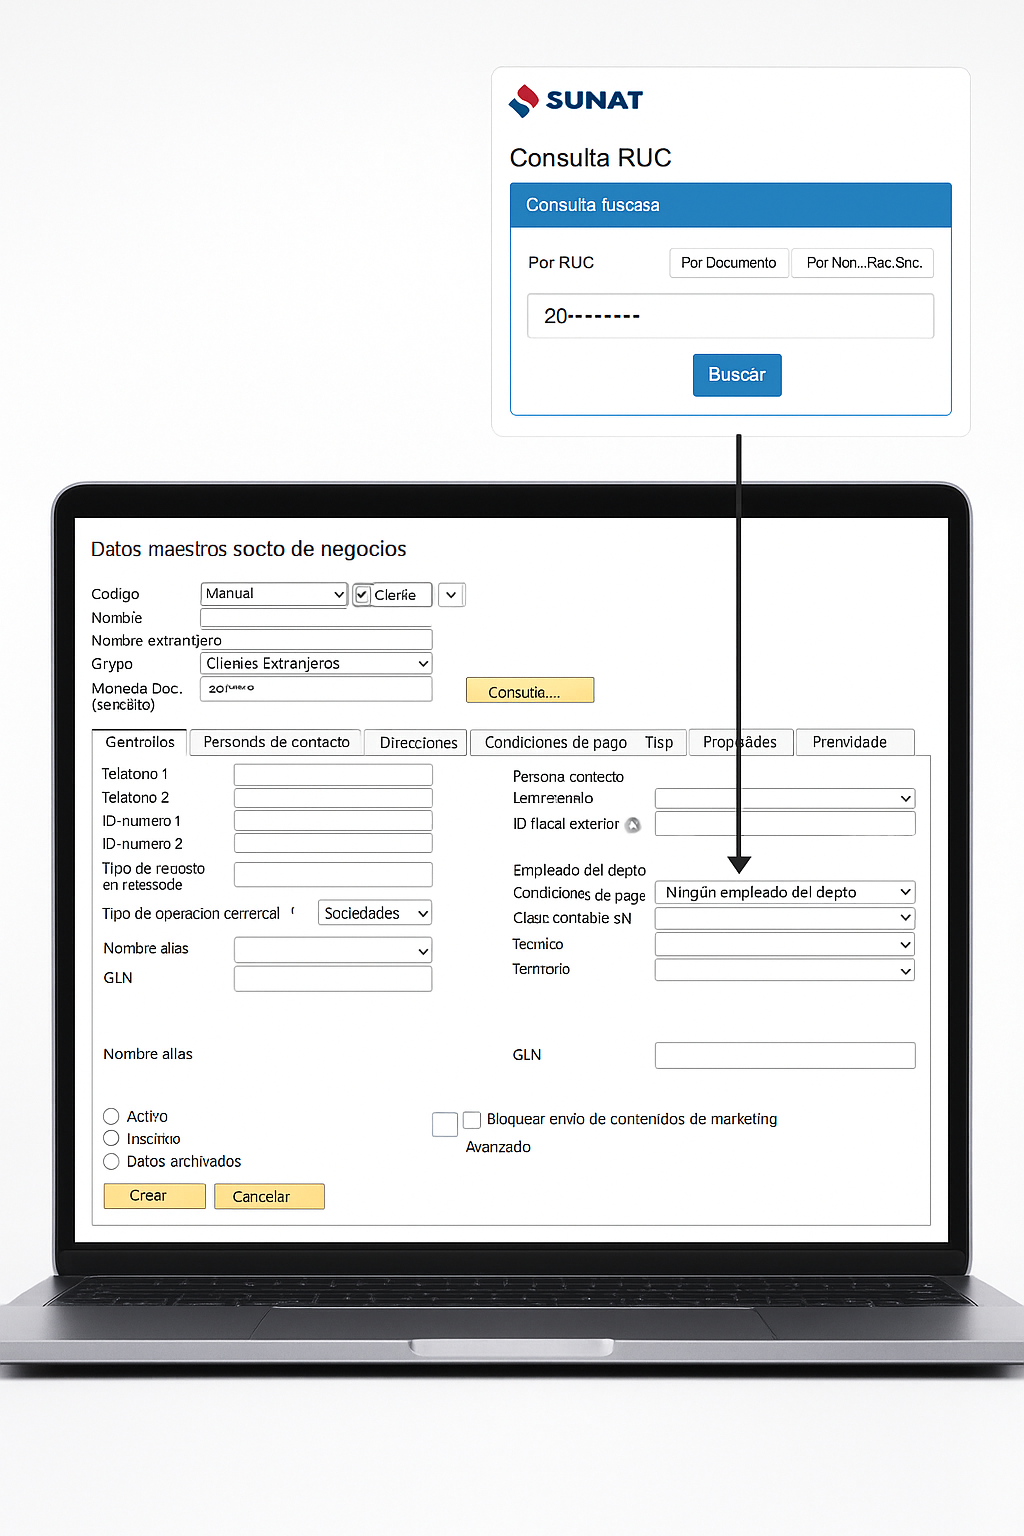Open the Tecnico dropdown
1024x1536 pixels.
(785, 944)
